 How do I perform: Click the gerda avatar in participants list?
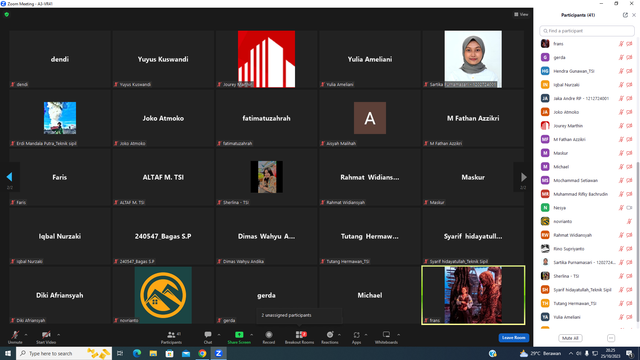point(545,58)
